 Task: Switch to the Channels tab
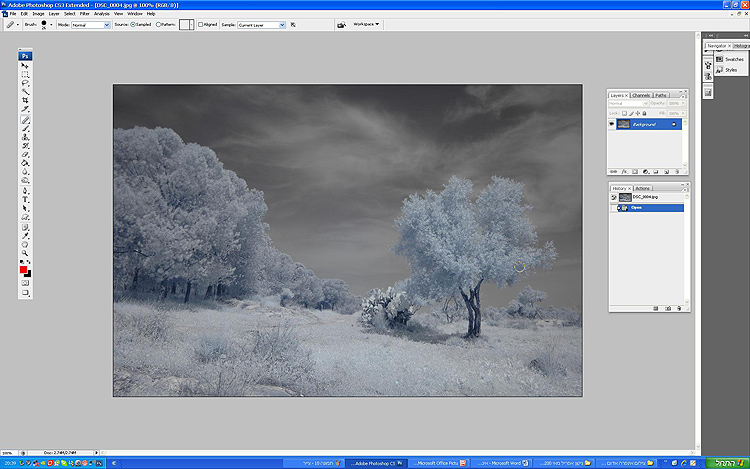639,95
